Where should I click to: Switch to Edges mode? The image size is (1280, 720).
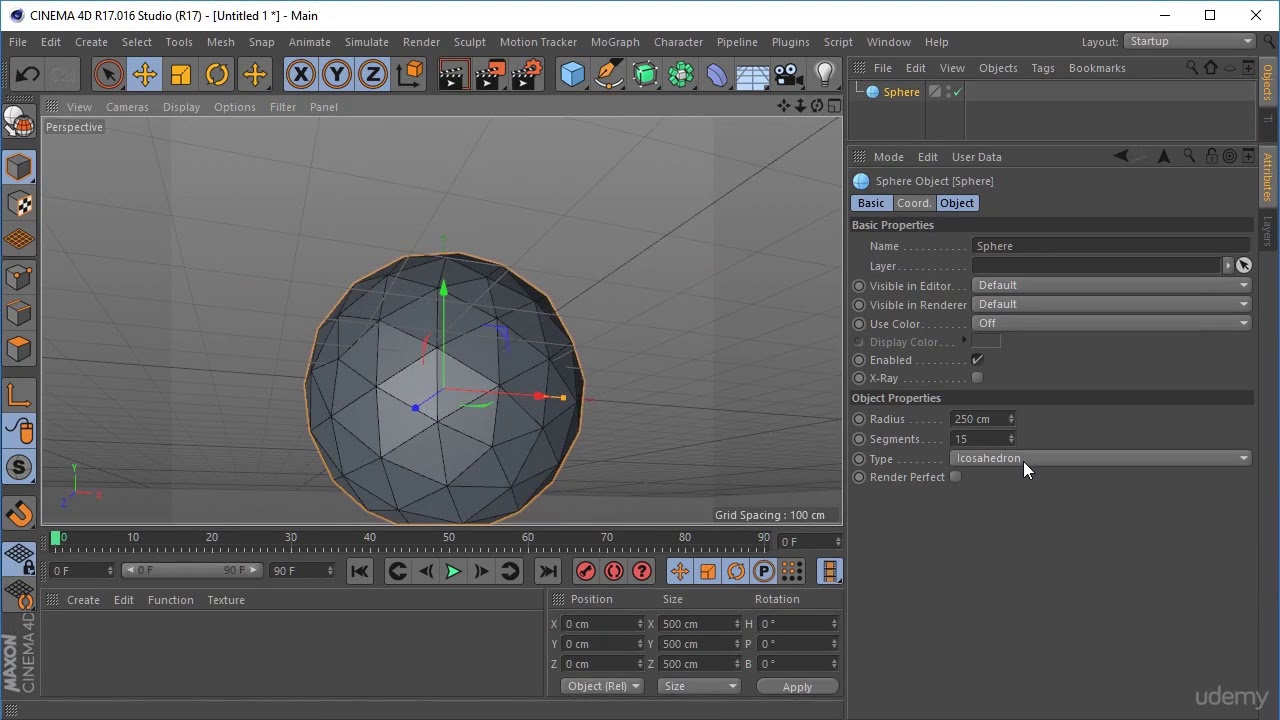click(x=19, y=312)
